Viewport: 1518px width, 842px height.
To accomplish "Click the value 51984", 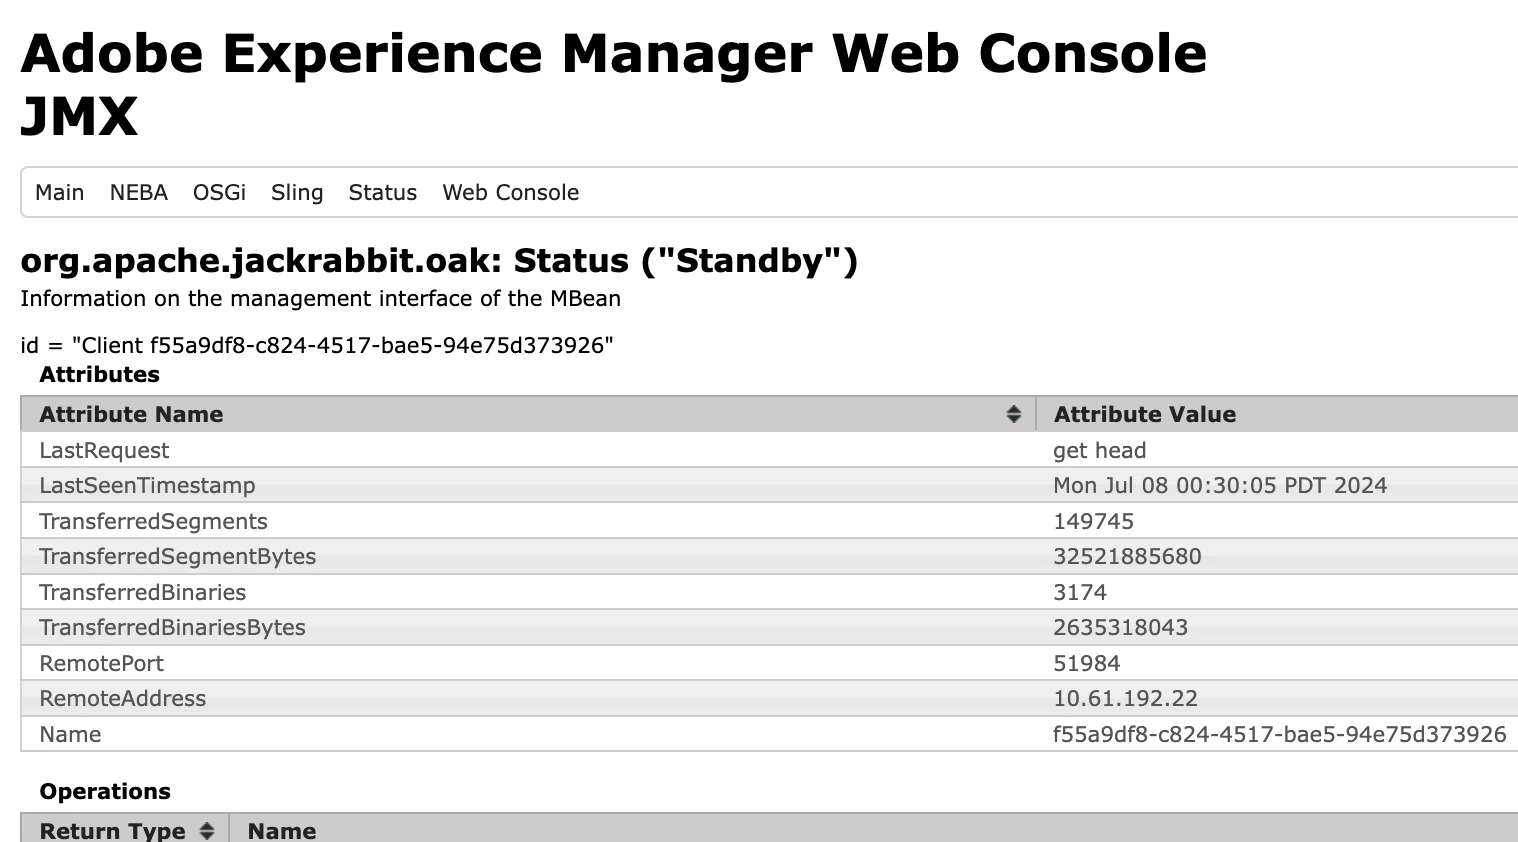I will pos(1086,663).
